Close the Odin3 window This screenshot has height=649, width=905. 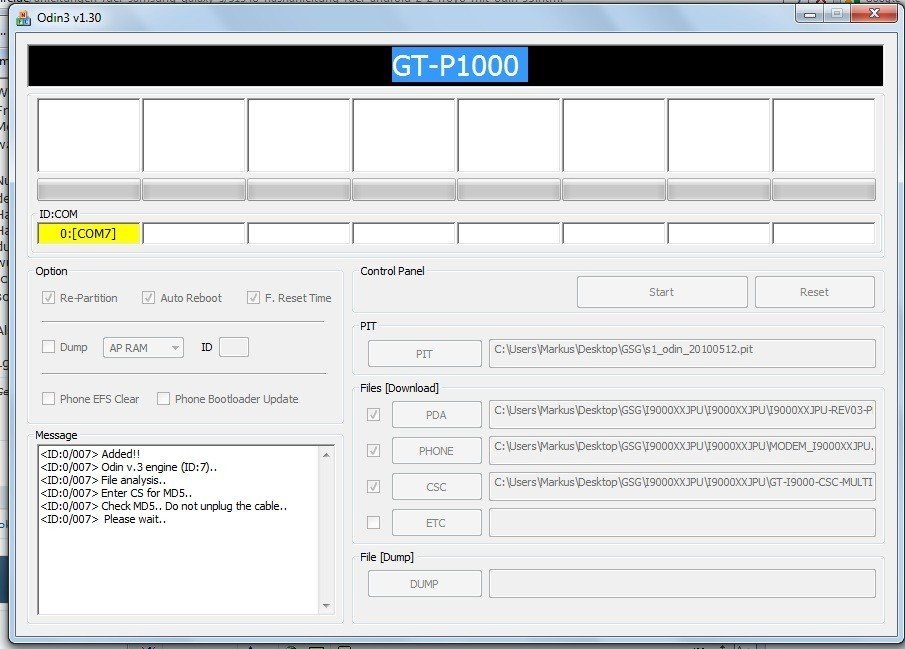pos(874,13)
